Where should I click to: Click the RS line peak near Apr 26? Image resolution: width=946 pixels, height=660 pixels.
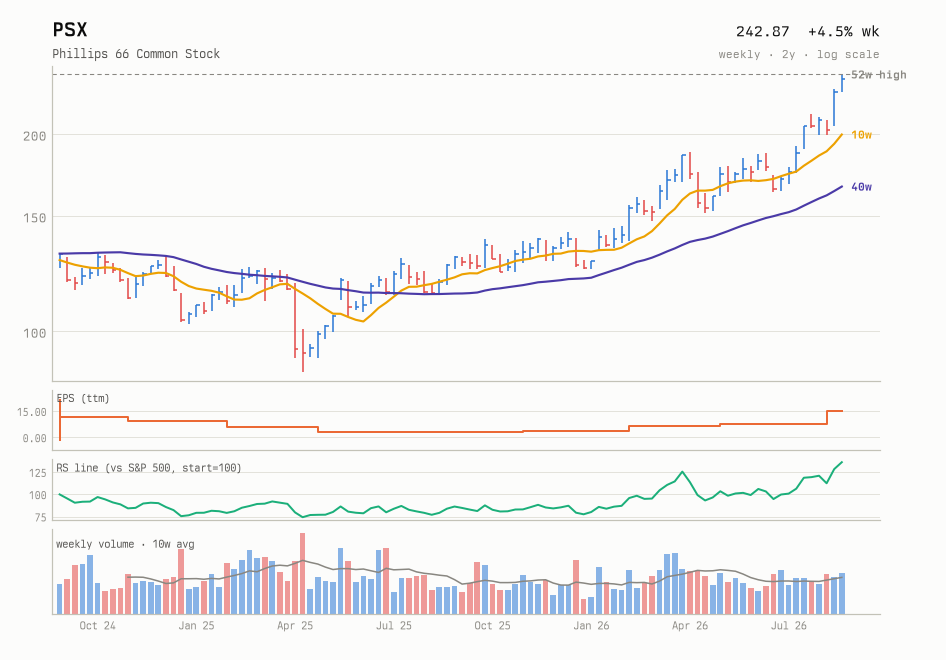click(682, 472)
